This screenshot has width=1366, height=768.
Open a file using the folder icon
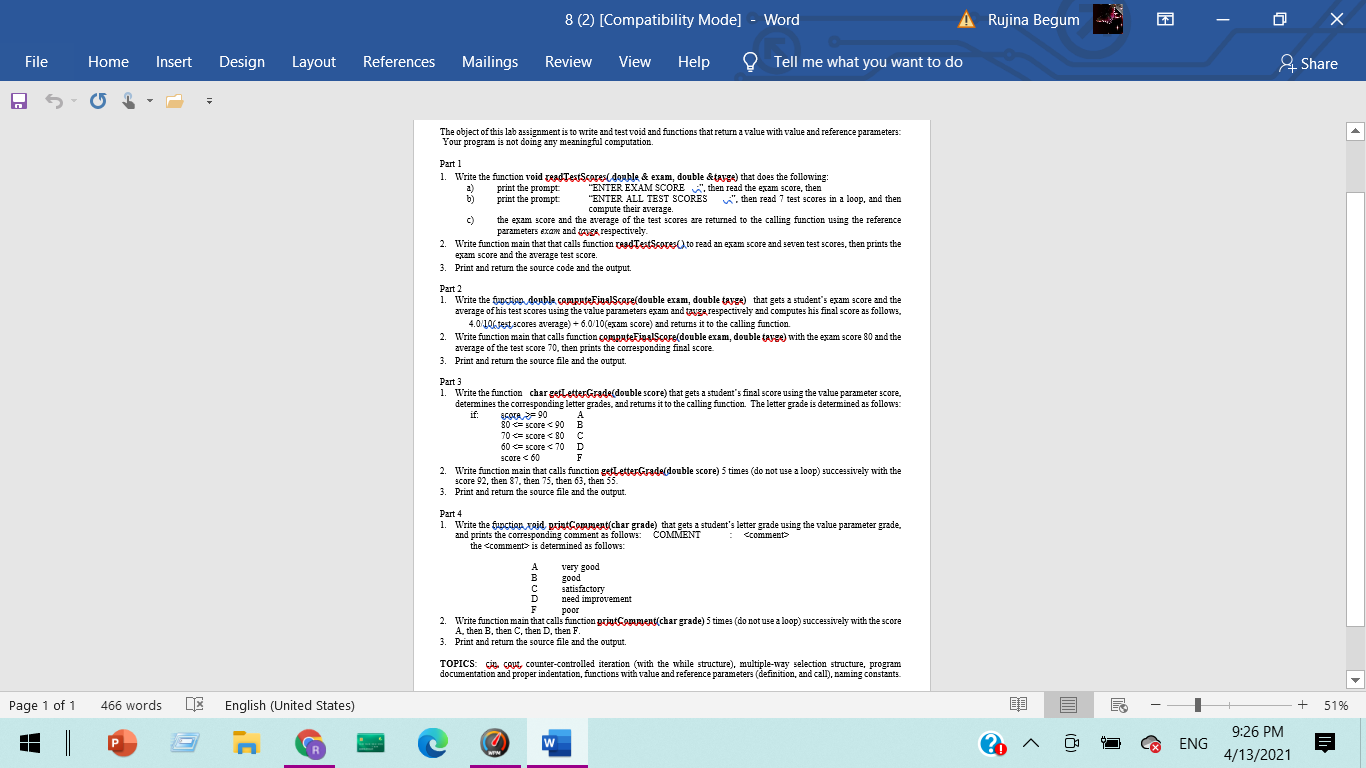[173, 100]
